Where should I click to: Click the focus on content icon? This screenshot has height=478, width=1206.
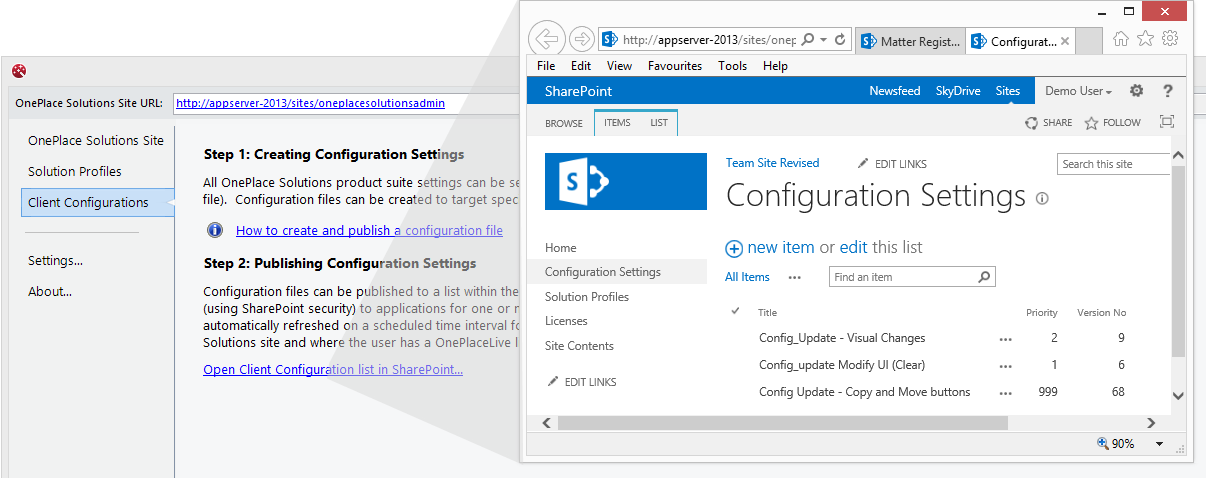(1166, 122)
